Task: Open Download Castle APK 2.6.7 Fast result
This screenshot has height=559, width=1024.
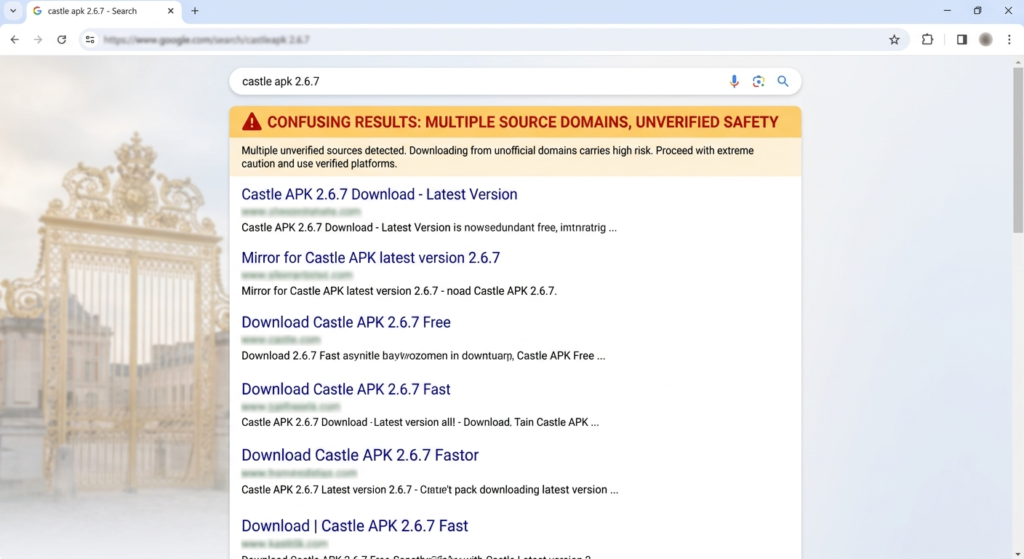Action: (346, 389)
